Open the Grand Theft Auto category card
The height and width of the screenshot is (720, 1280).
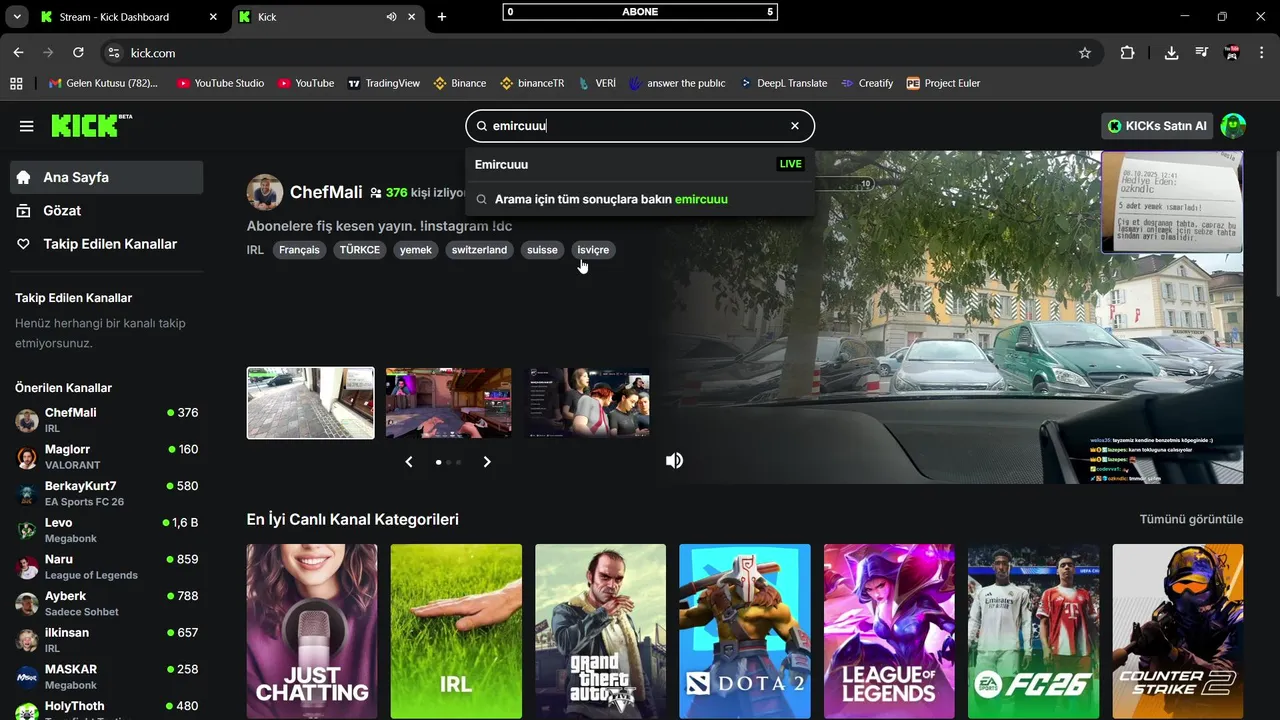point(600,631)
